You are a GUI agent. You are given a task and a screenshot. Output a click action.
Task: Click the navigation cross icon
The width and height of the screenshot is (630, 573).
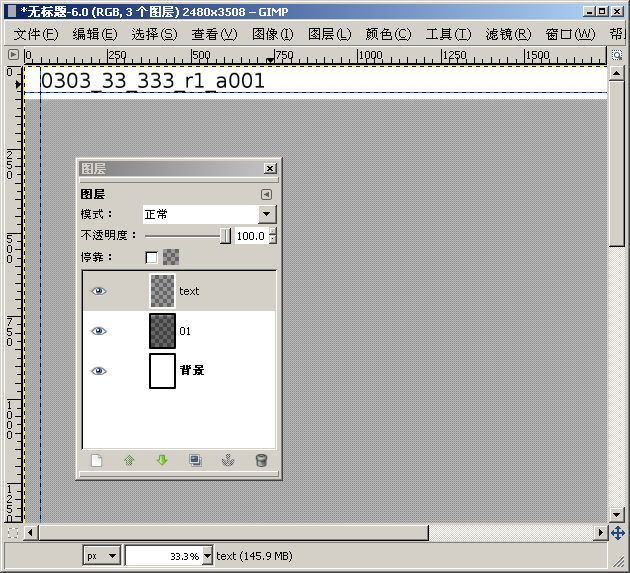point(618,533)
